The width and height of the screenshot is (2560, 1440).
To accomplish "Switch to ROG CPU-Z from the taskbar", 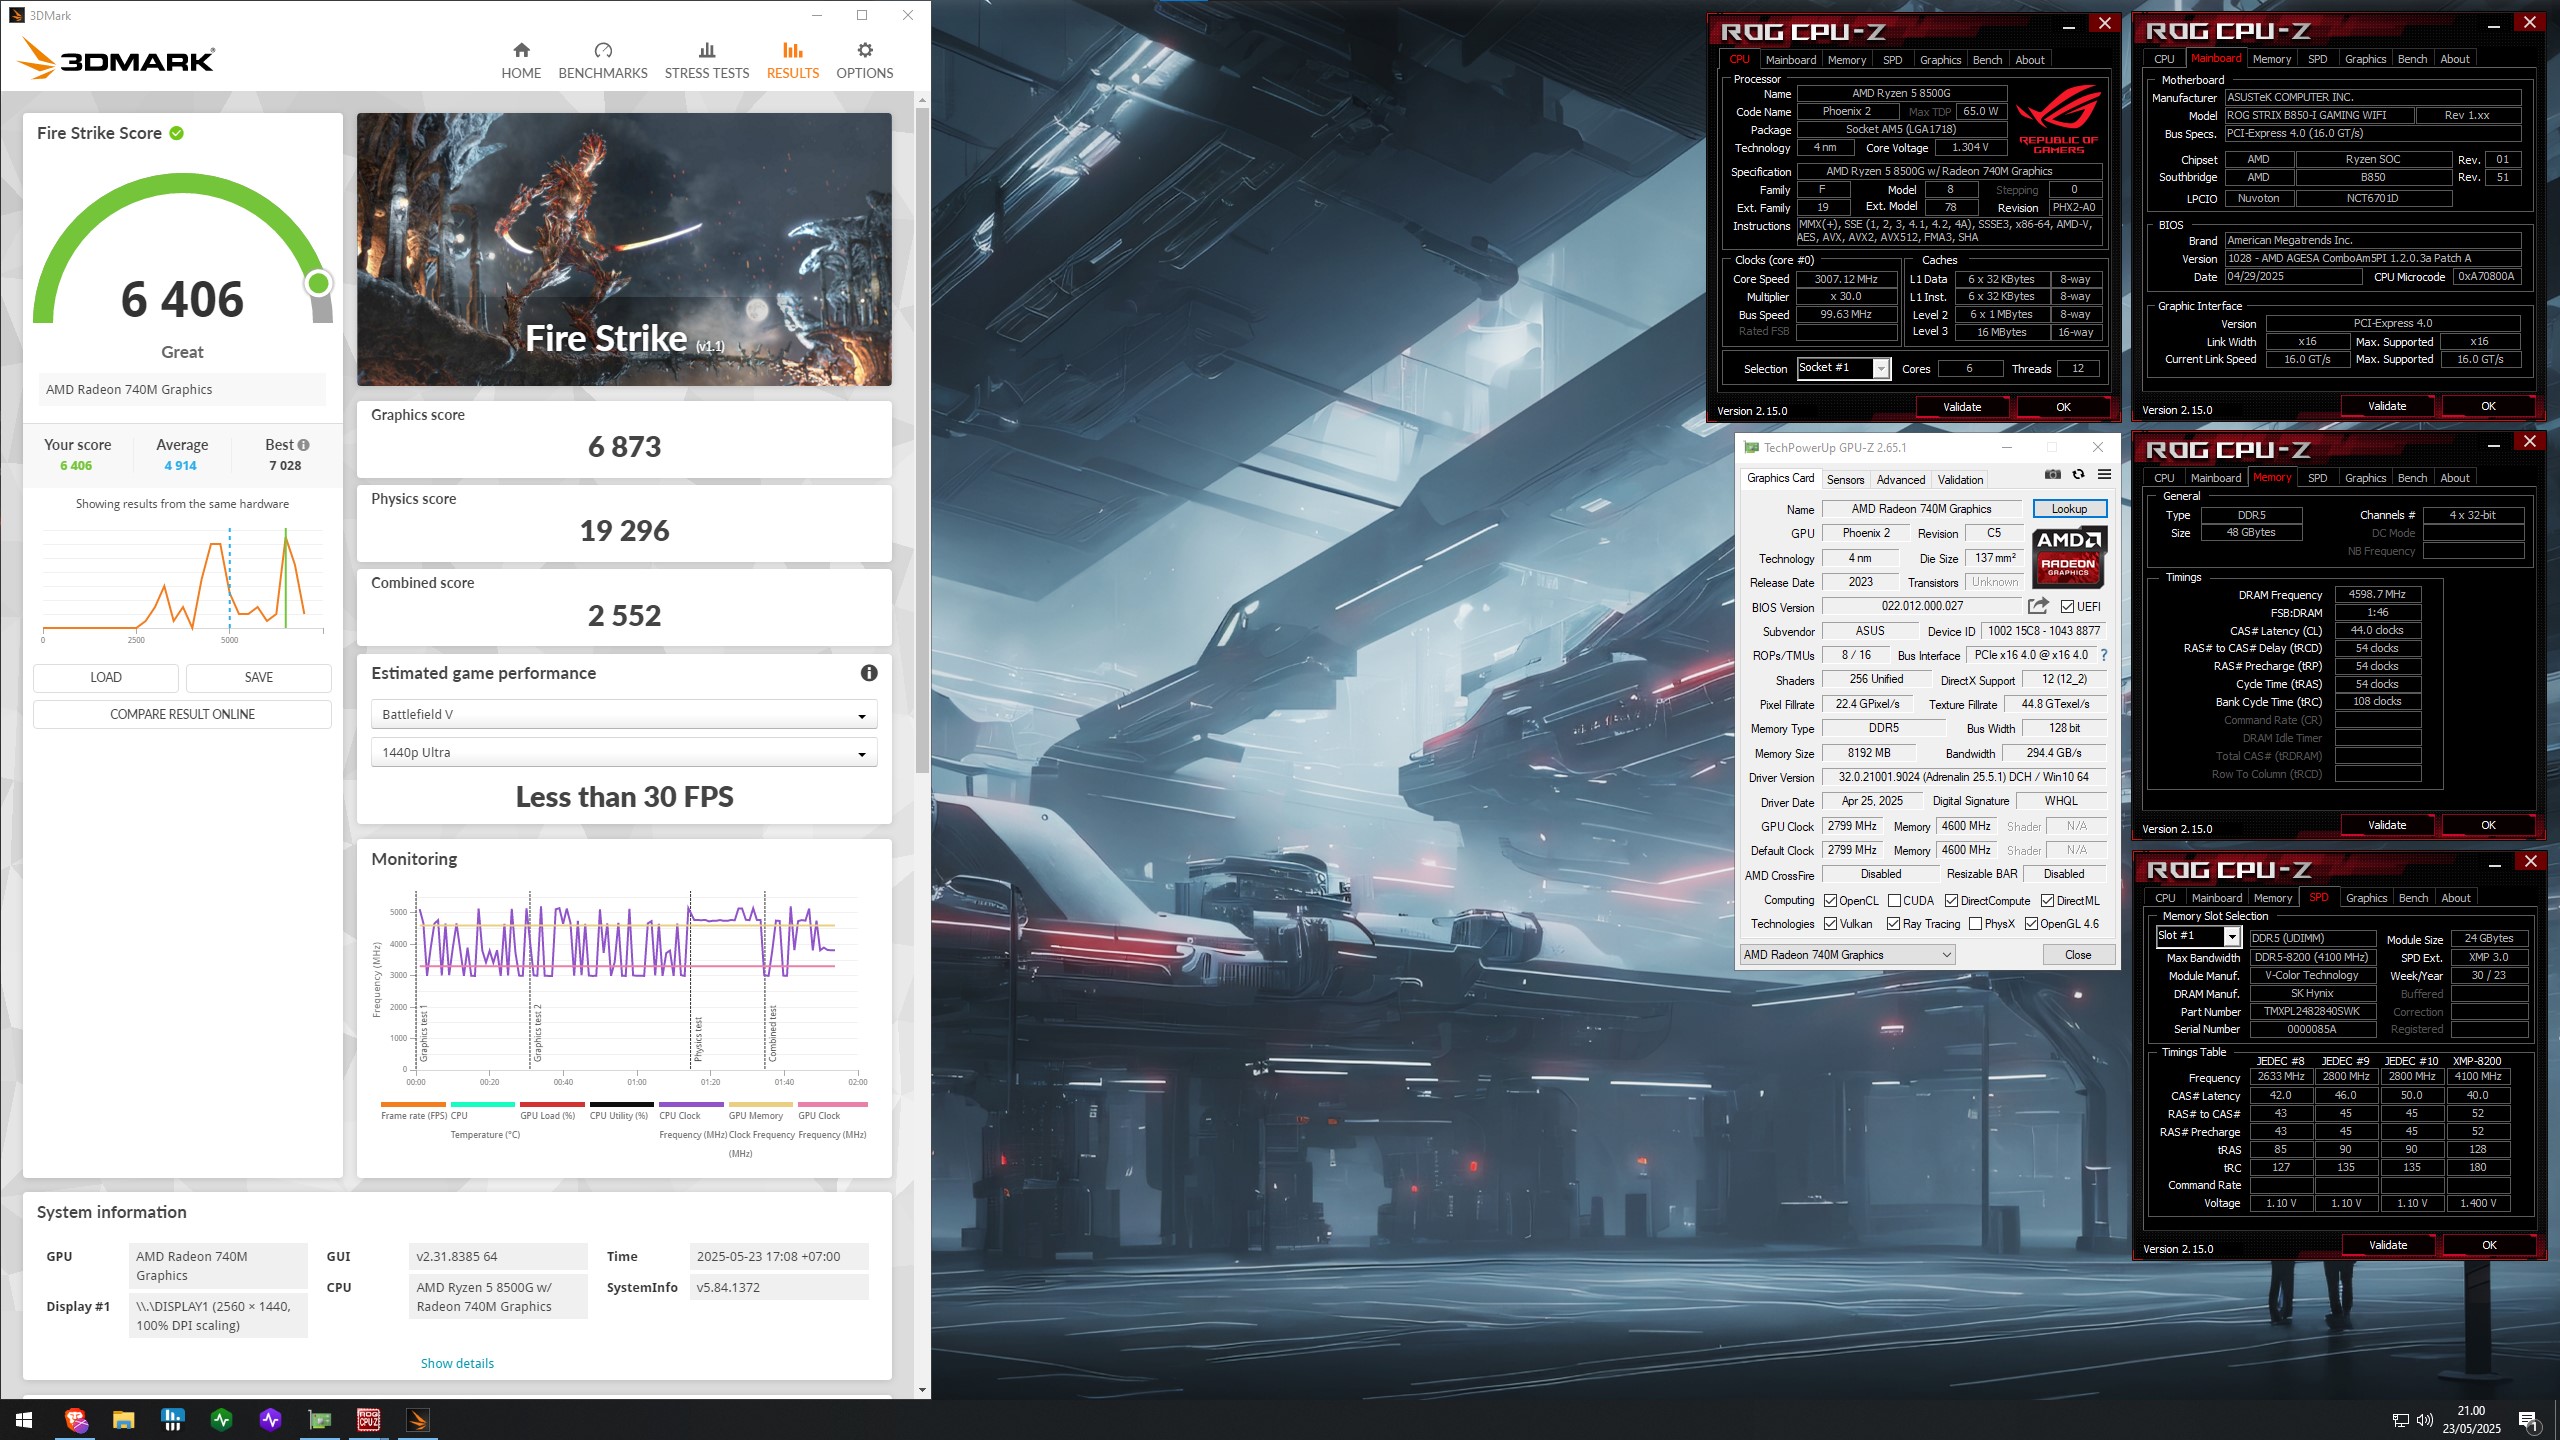I will (369, 1420).
